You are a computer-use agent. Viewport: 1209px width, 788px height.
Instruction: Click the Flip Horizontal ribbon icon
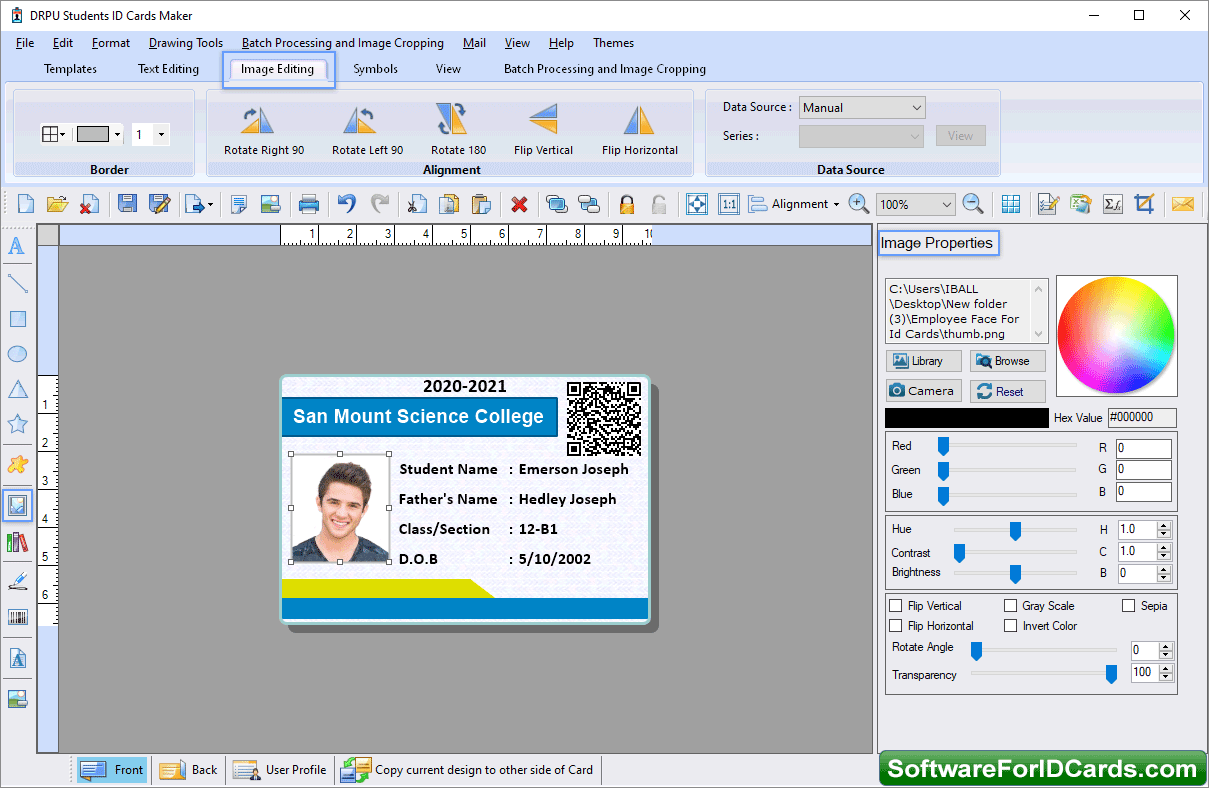click(639, 120)
